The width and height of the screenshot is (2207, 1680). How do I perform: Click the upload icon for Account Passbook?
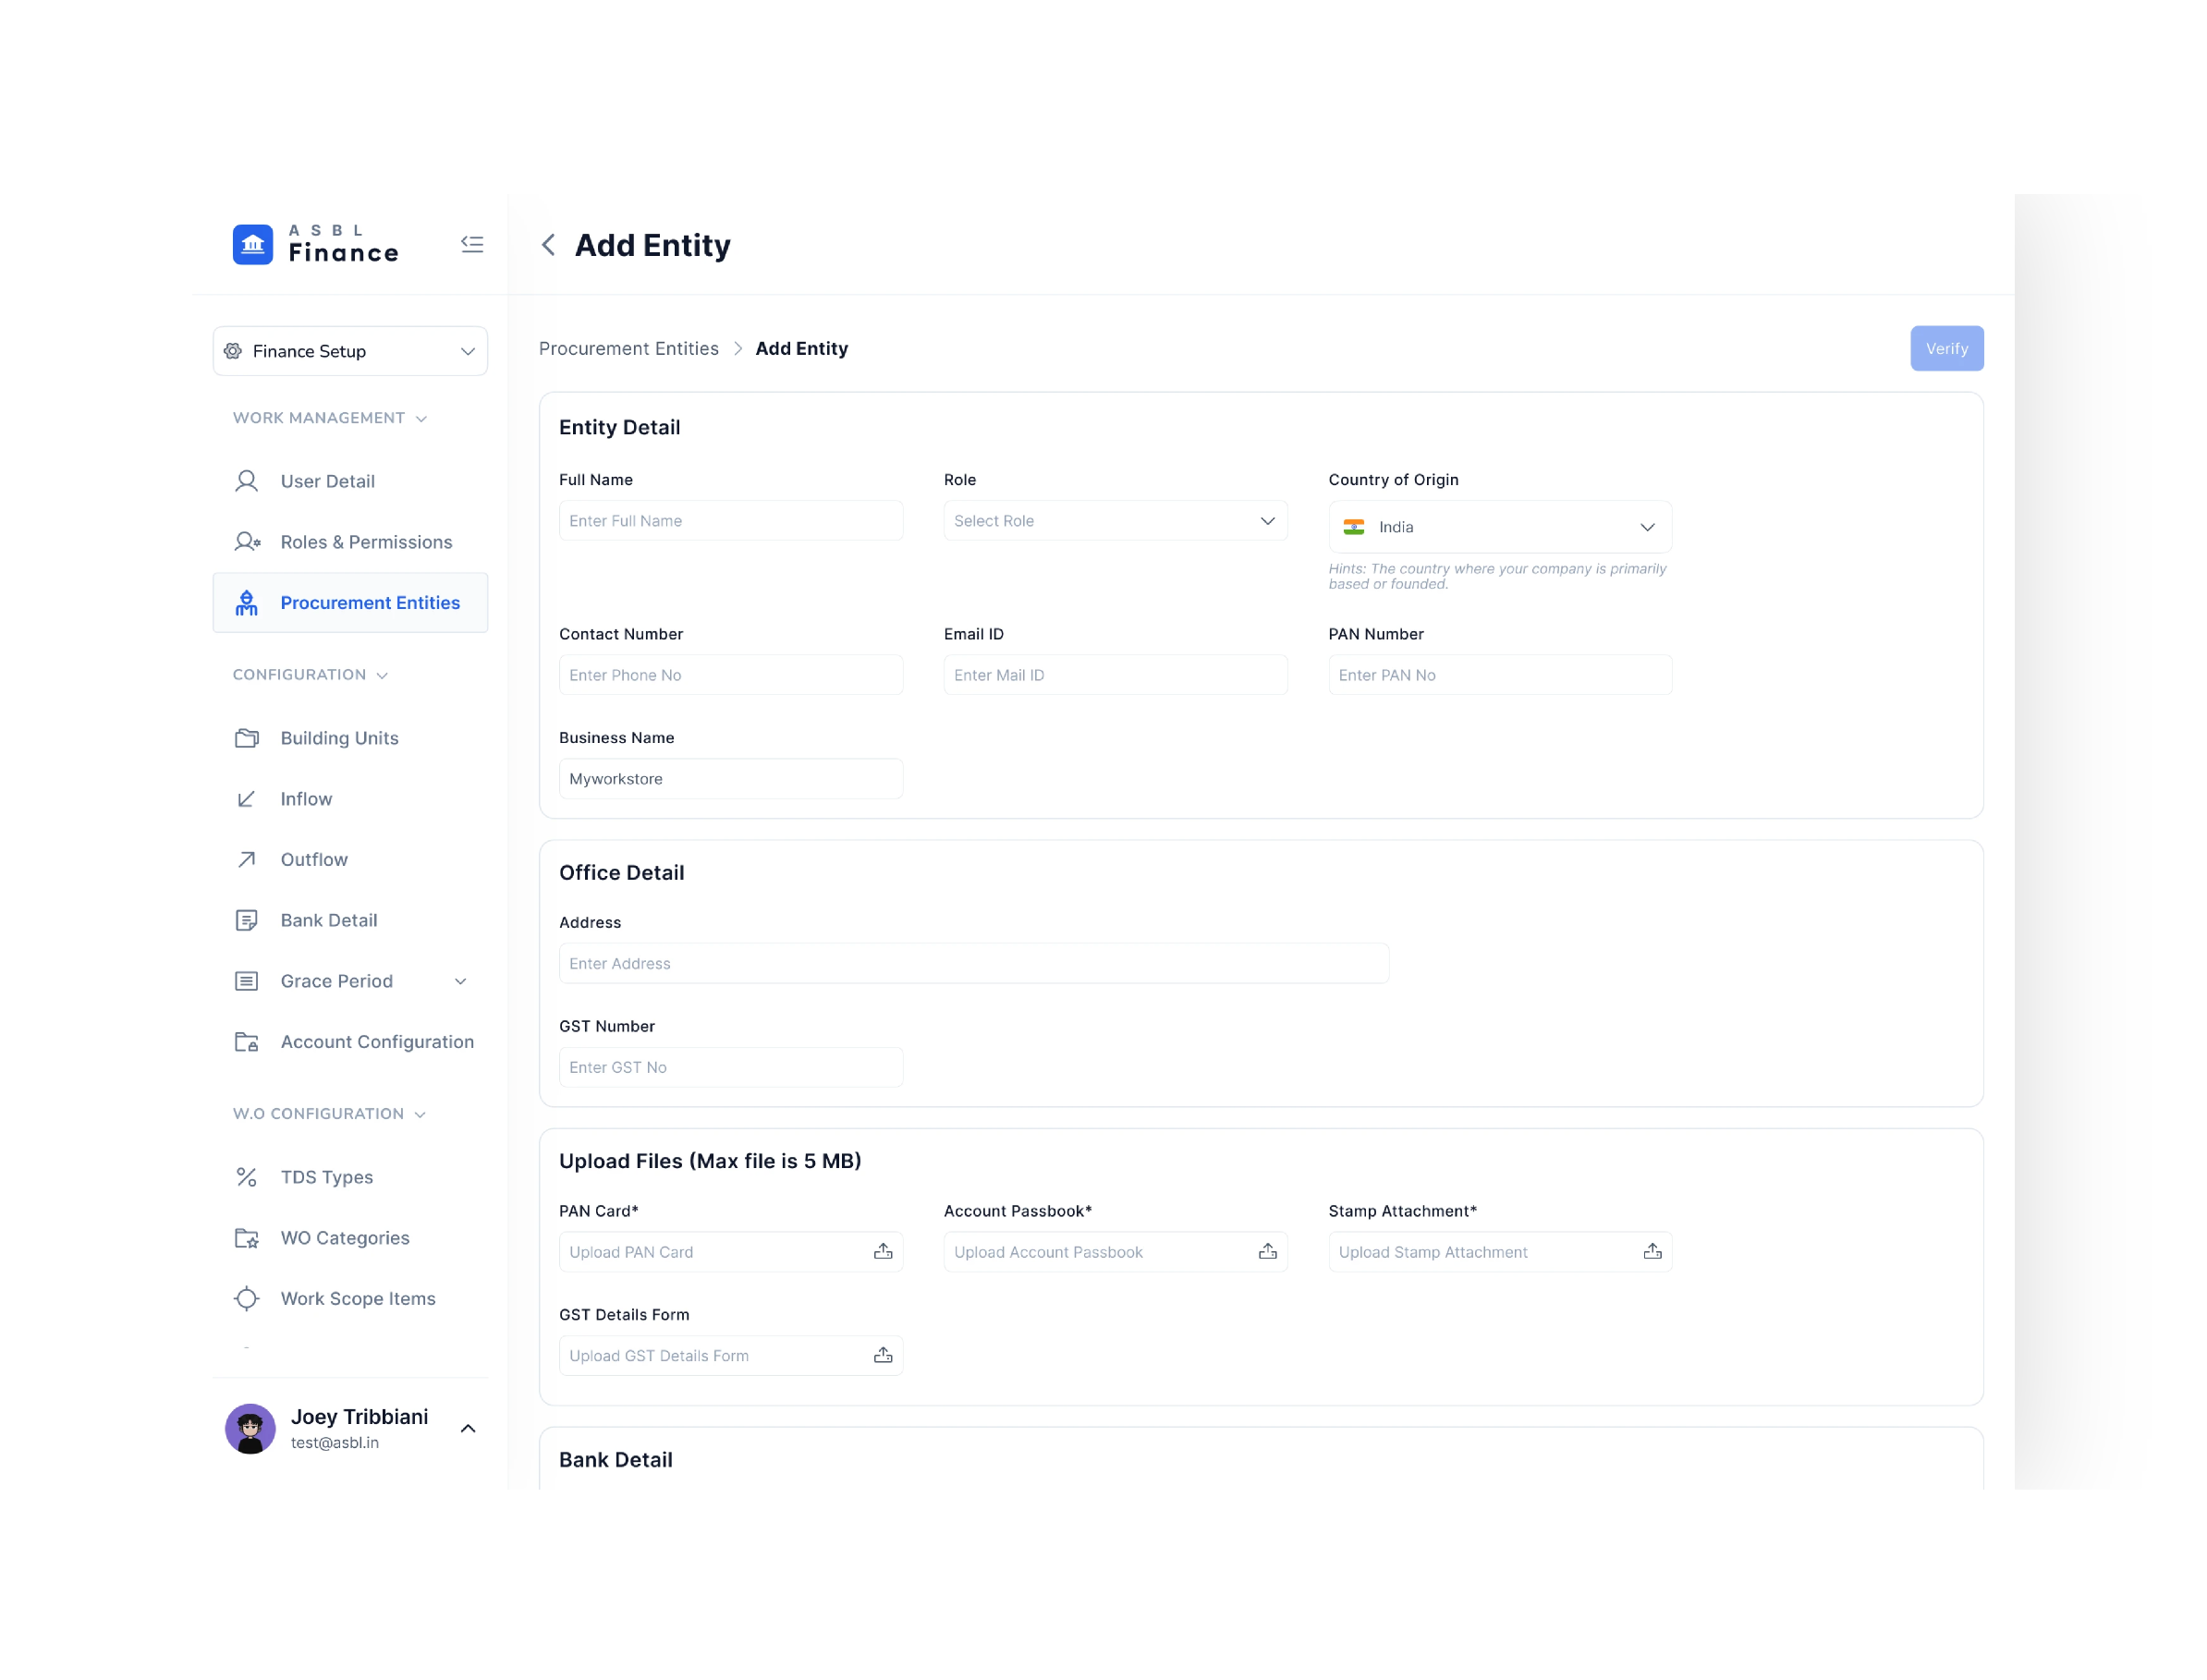click(x=1268, y=1252)
